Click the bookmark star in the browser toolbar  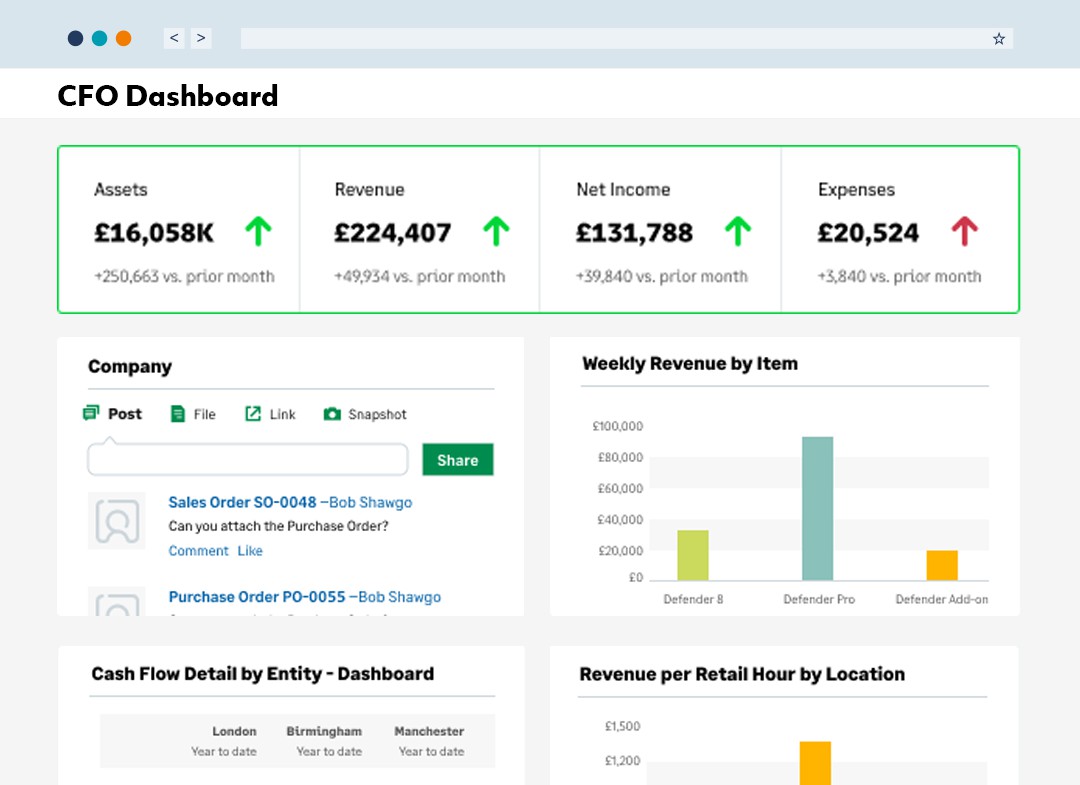tap(998, 38)
